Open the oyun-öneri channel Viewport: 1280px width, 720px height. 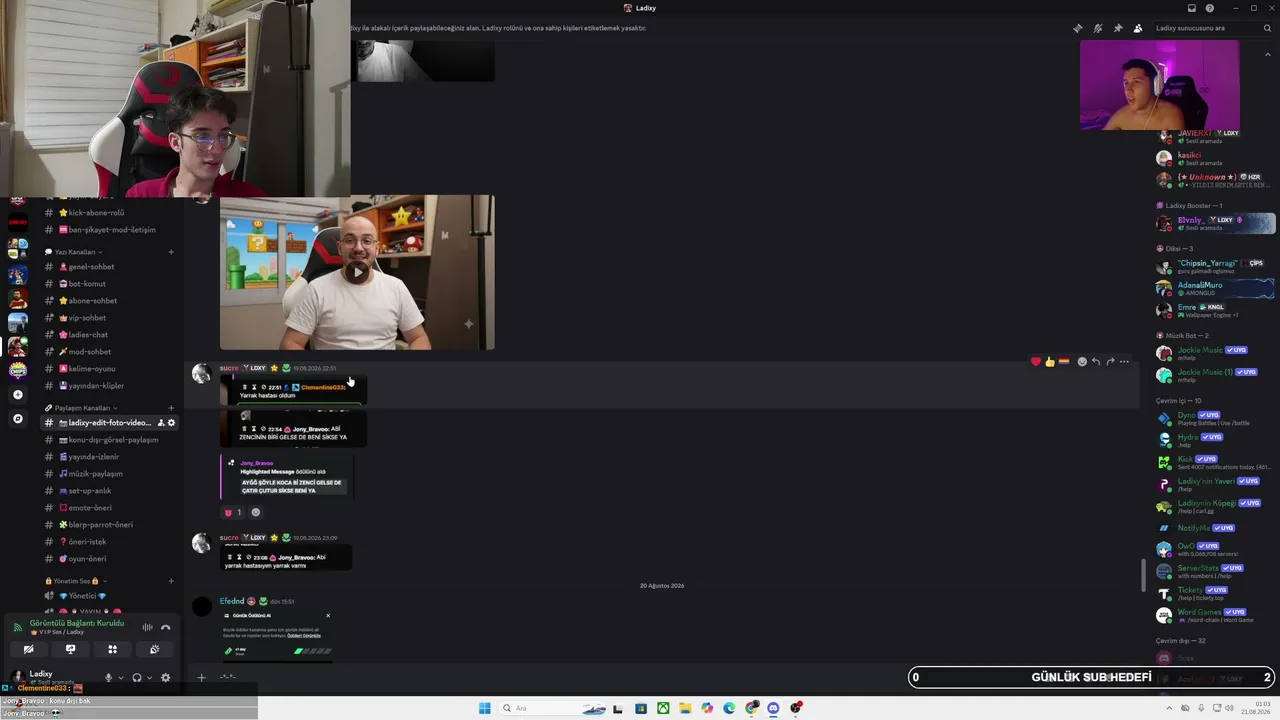tap(108, 559)
